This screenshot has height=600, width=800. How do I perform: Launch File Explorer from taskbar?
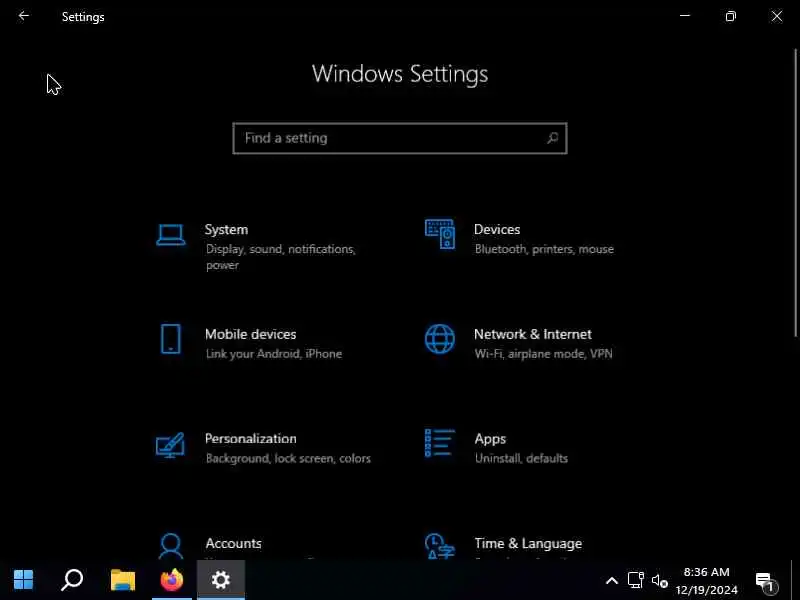point(123,580)
